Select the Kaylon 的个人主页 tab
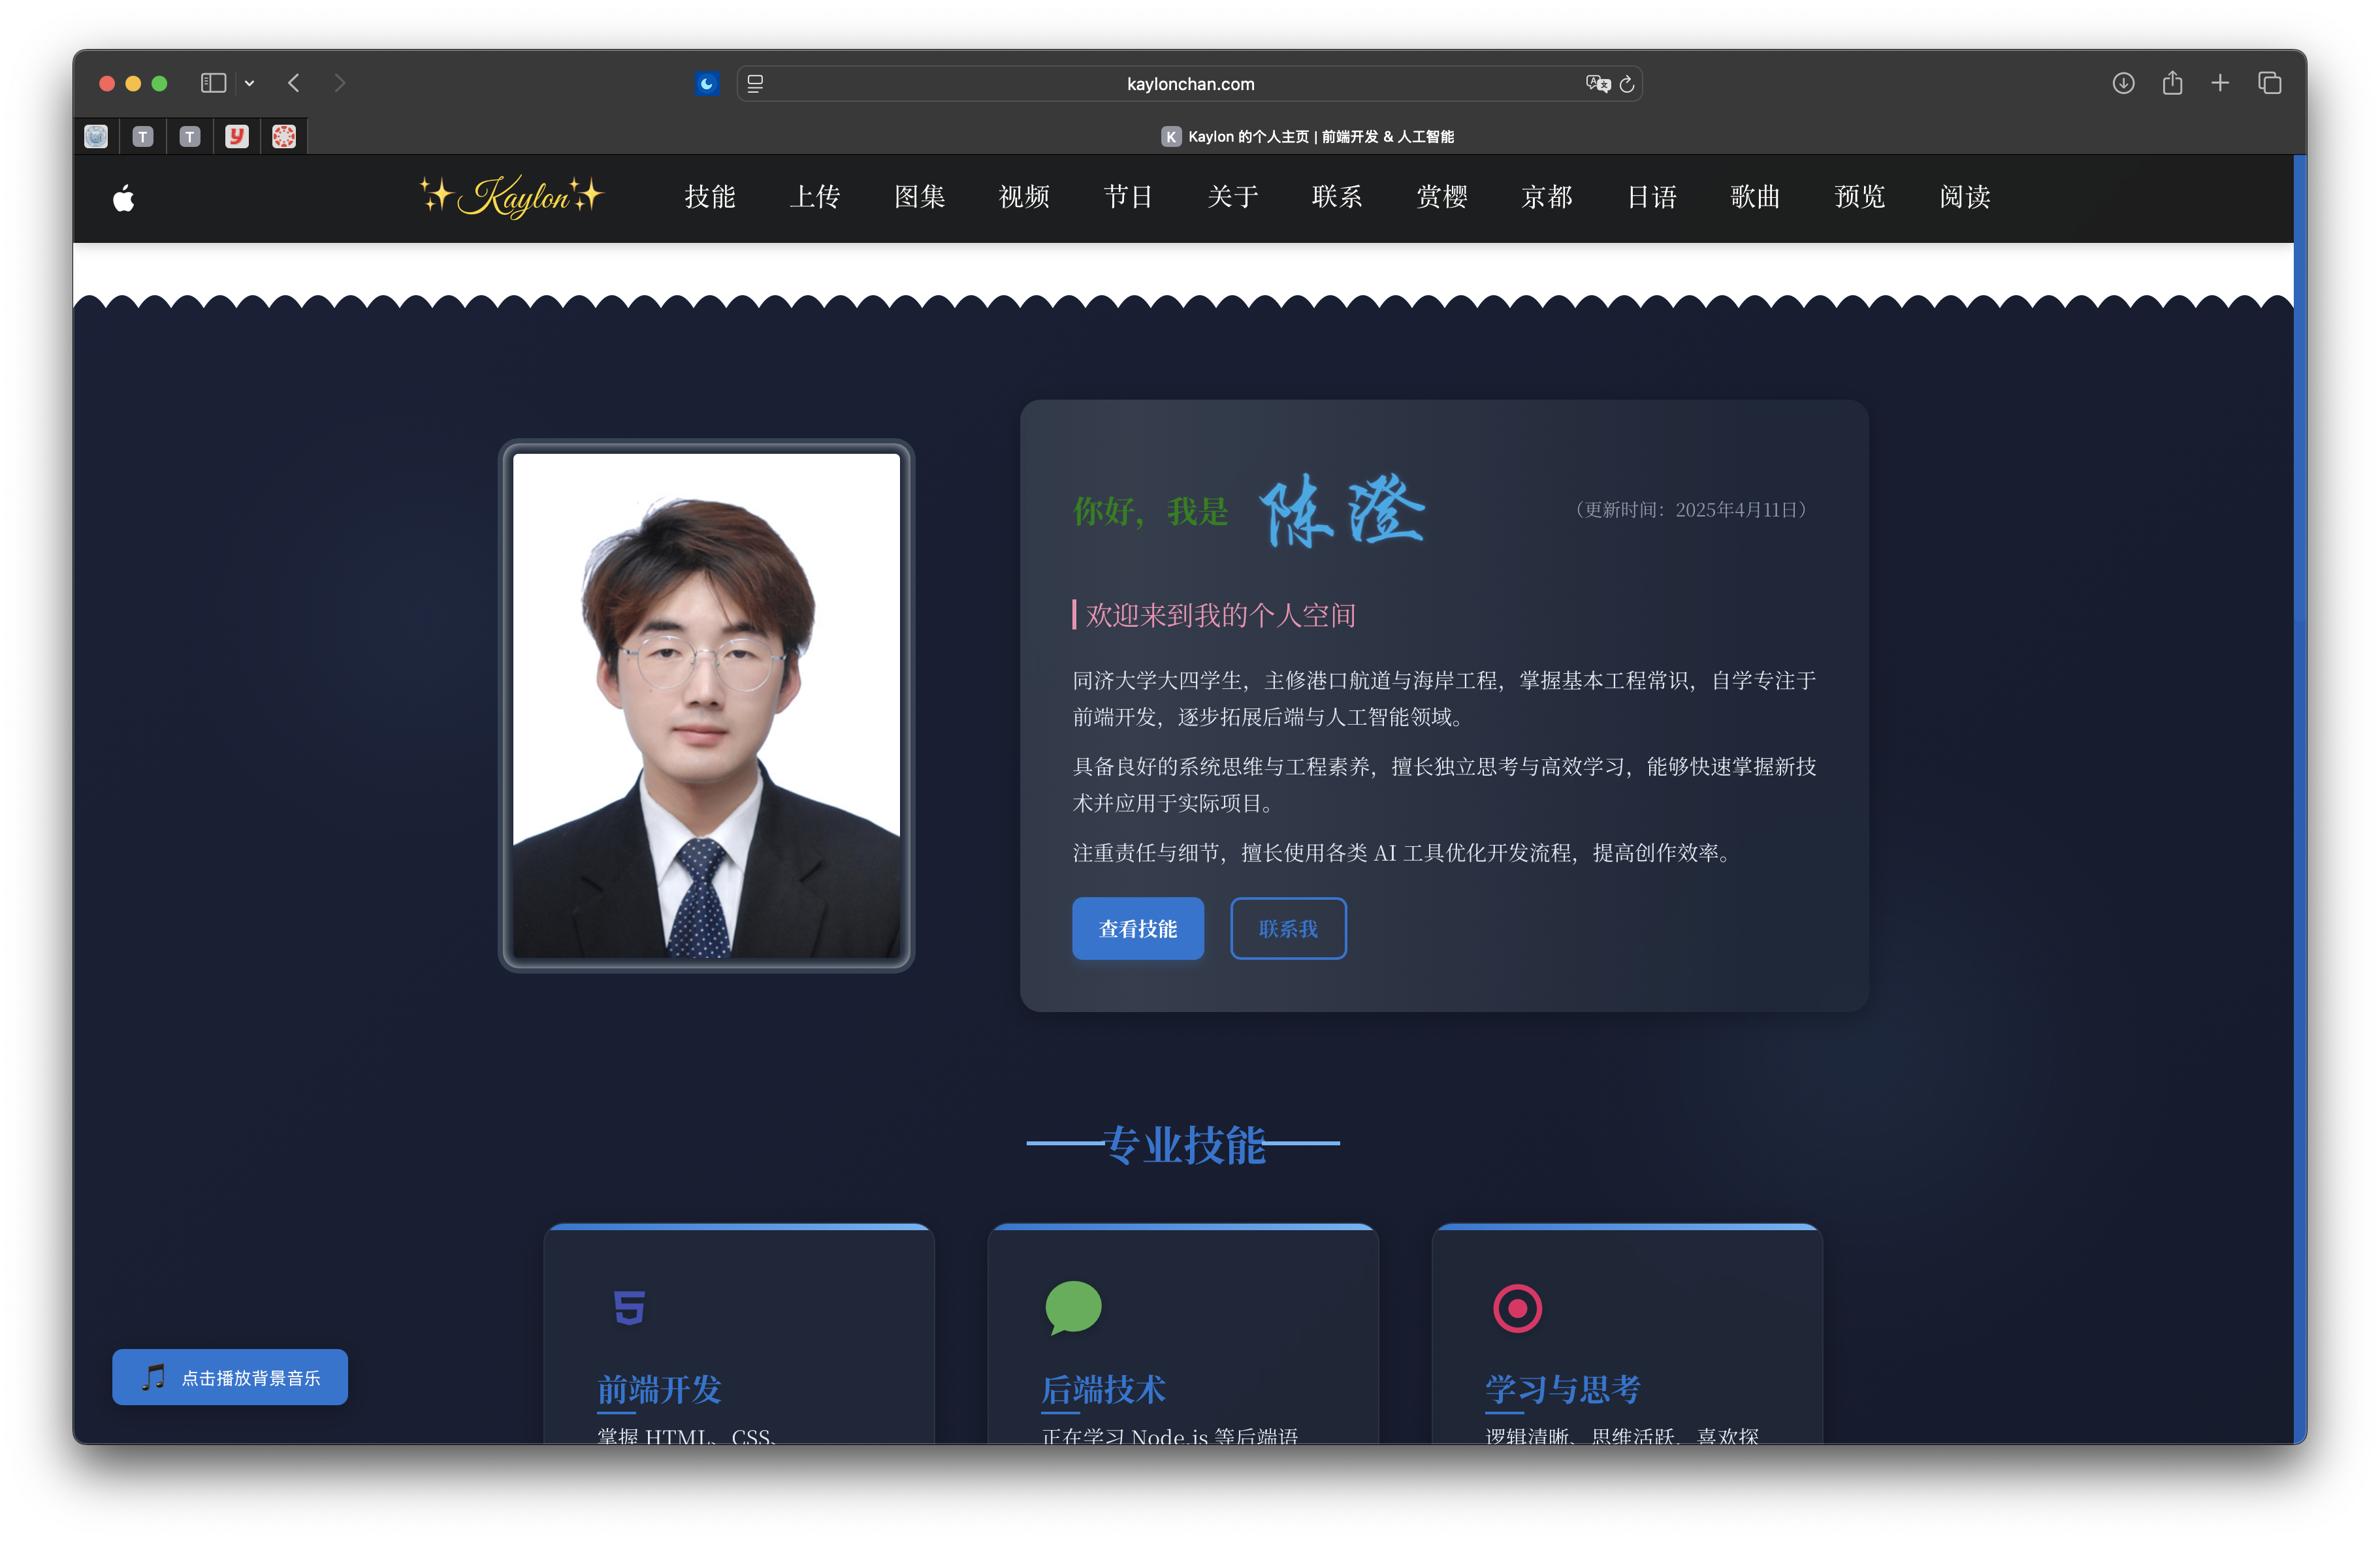 point(1307,136)
